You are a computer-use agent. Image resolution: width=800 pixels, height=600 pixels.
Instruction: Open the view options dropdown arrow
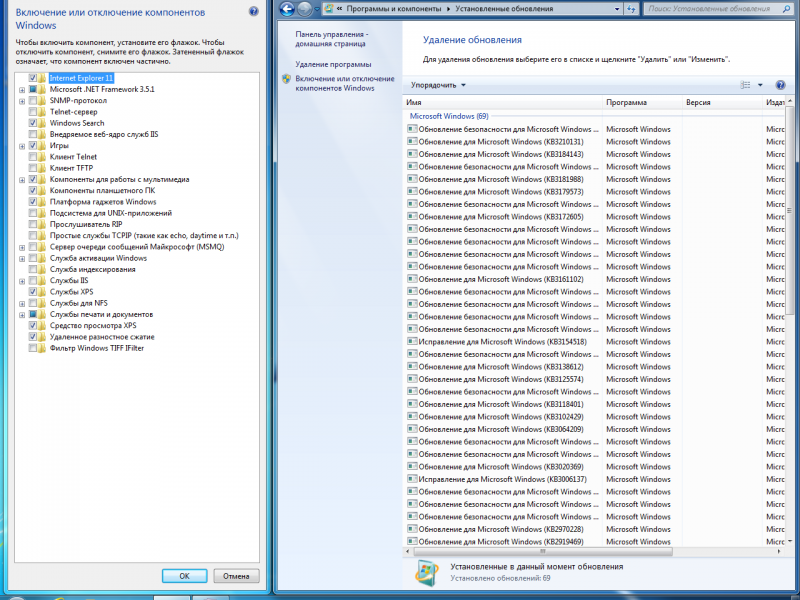pyautogui.click(x=760, y=85)
